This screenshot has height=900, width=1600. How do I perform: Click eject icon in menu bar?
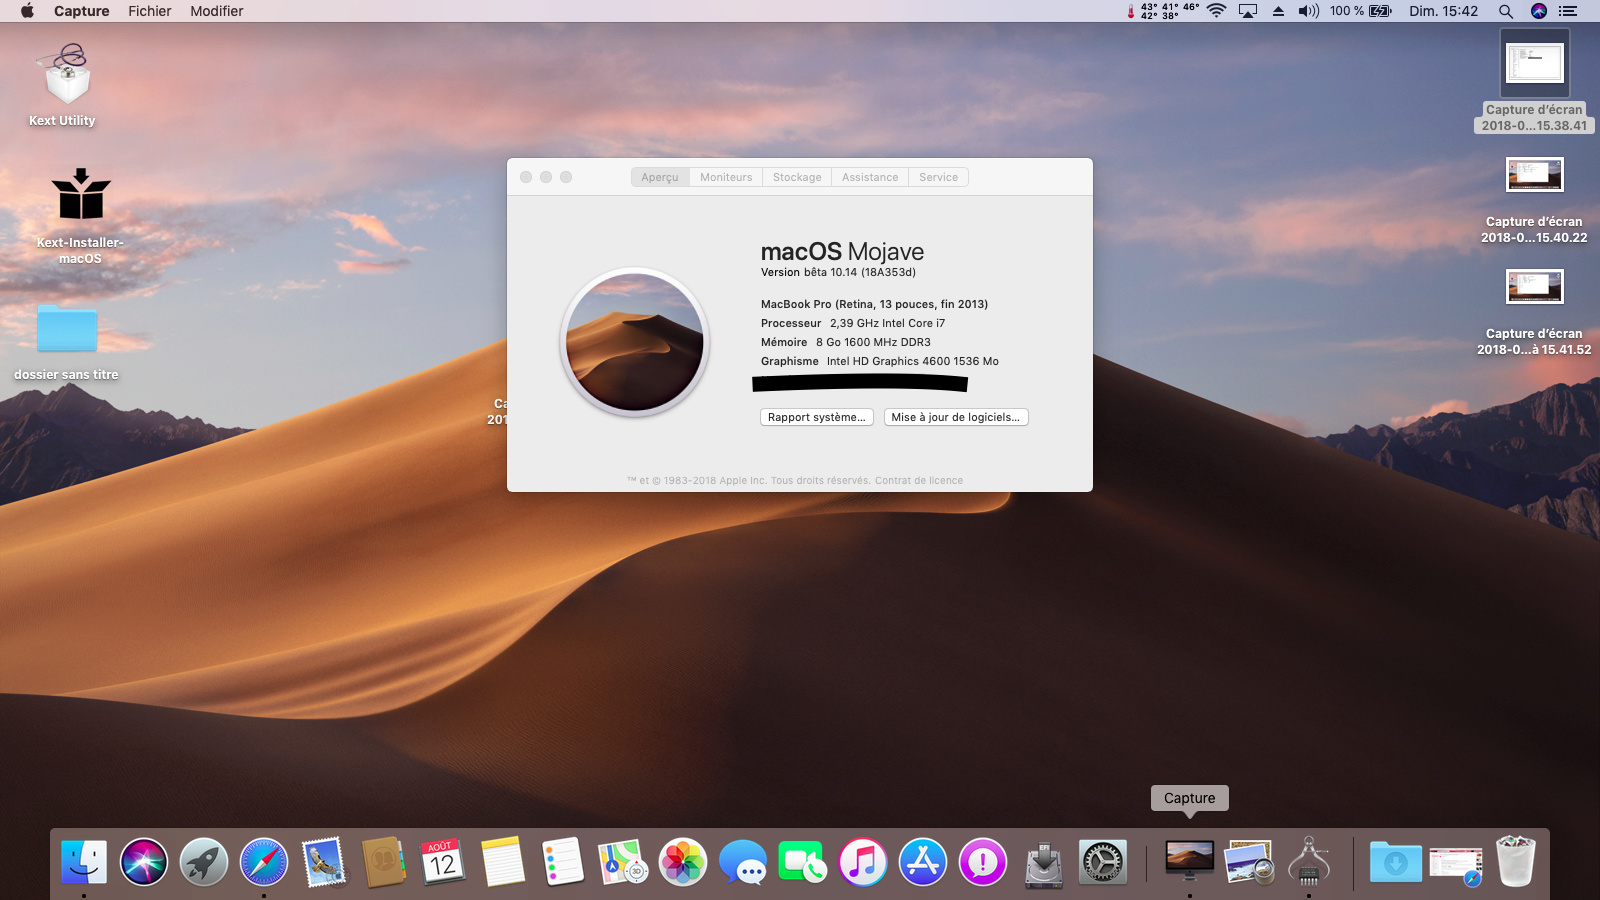pyautogui.click(x=1278, y=11)
